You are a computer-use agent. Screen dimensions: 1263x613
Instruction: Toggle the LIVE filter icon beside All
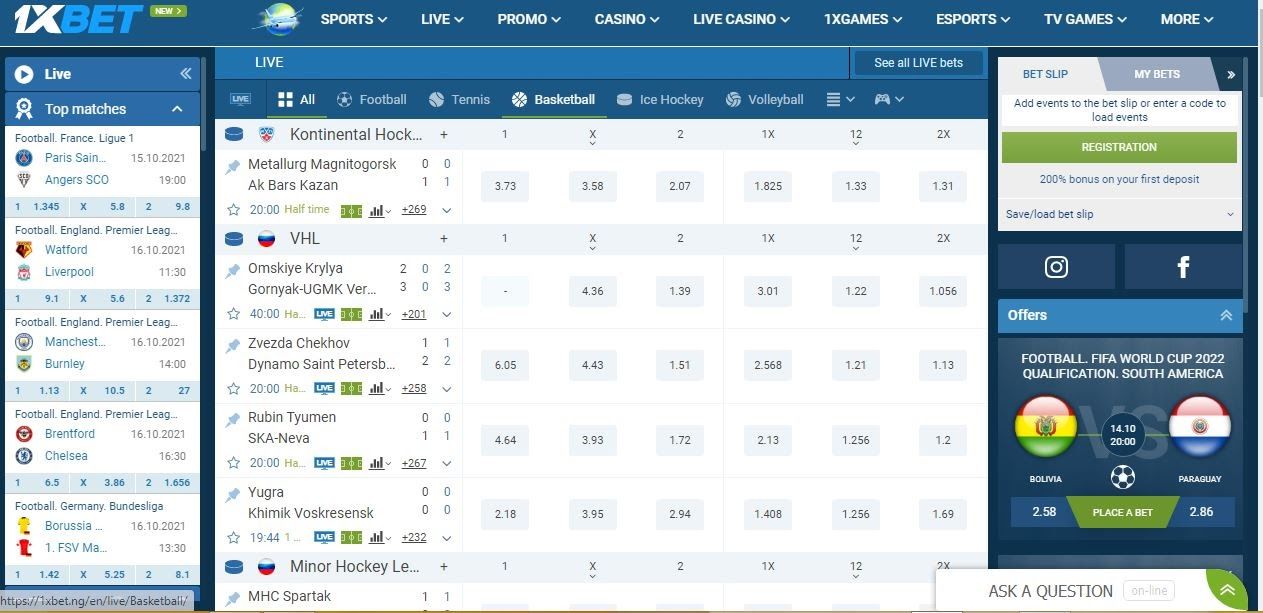click(240, 99)
